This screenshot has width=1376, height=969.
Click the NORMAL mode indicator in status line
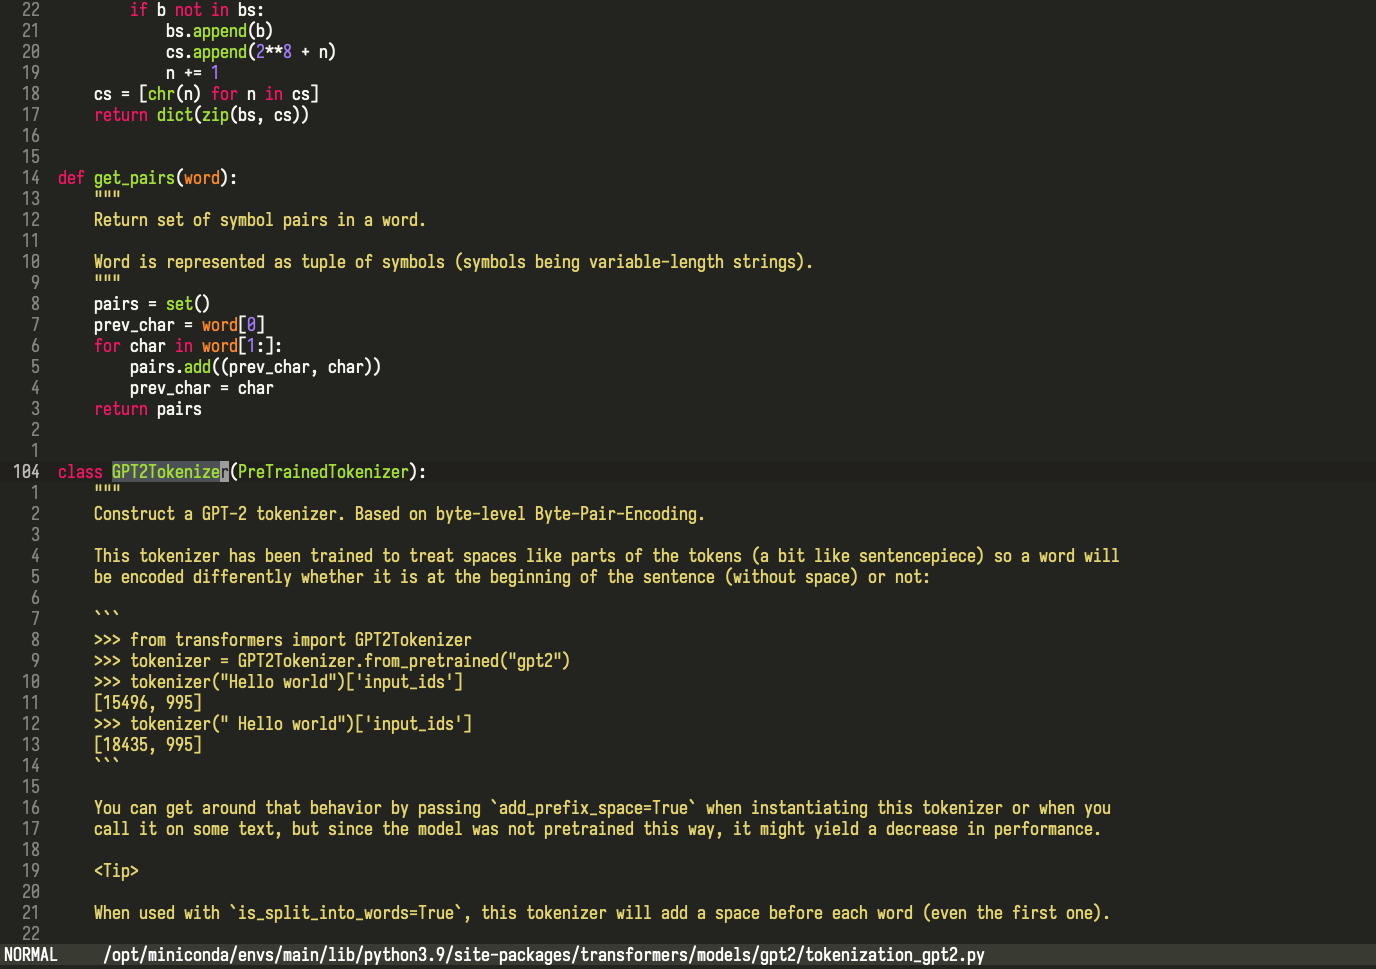[31, 955]
